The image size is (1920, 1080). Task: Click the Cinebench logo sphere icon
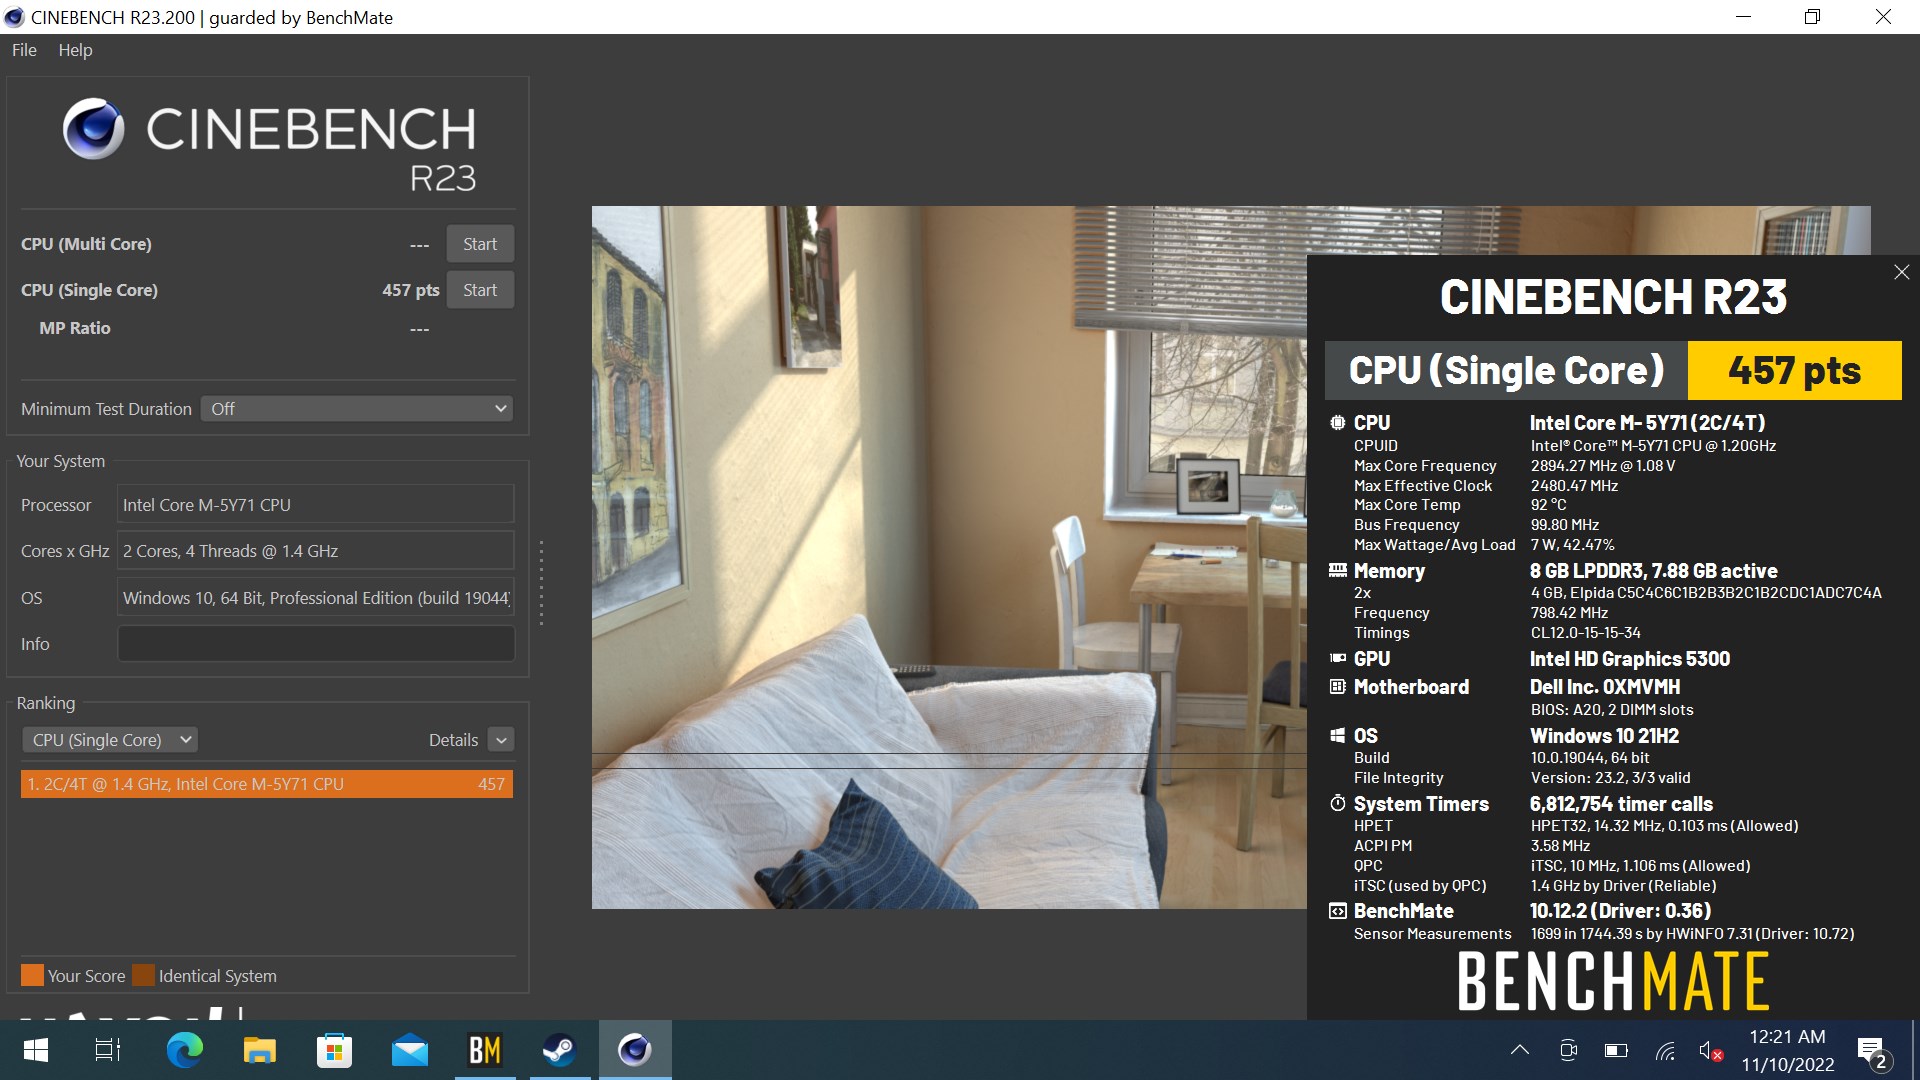[x=93, y=129]
